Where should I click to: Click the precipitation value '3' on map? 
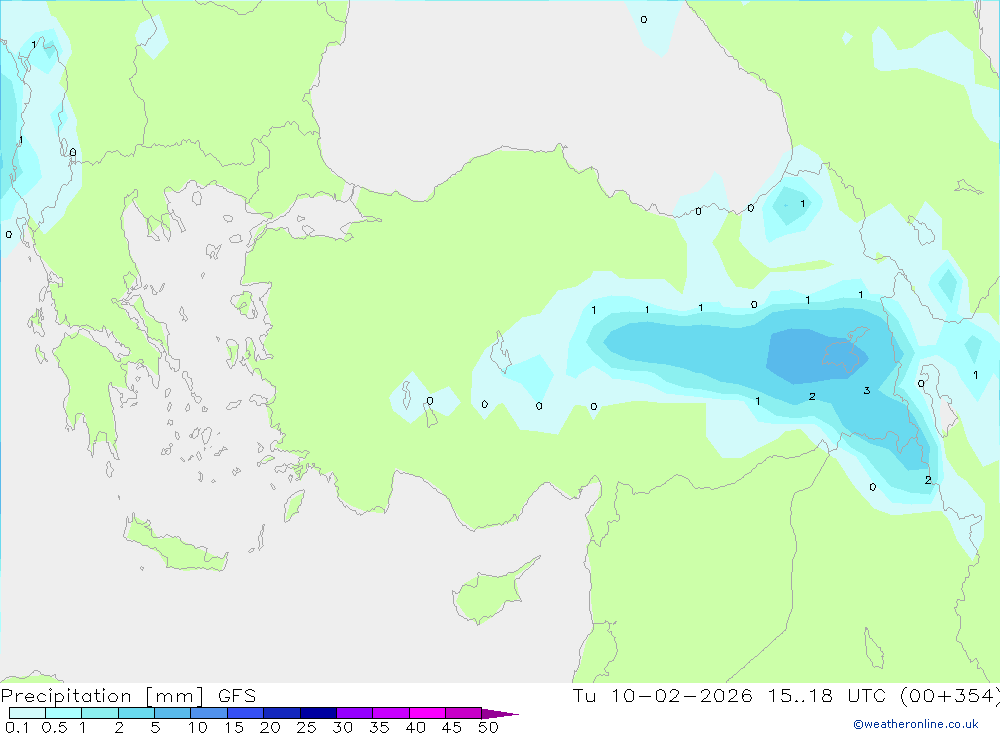pos(866,390)
